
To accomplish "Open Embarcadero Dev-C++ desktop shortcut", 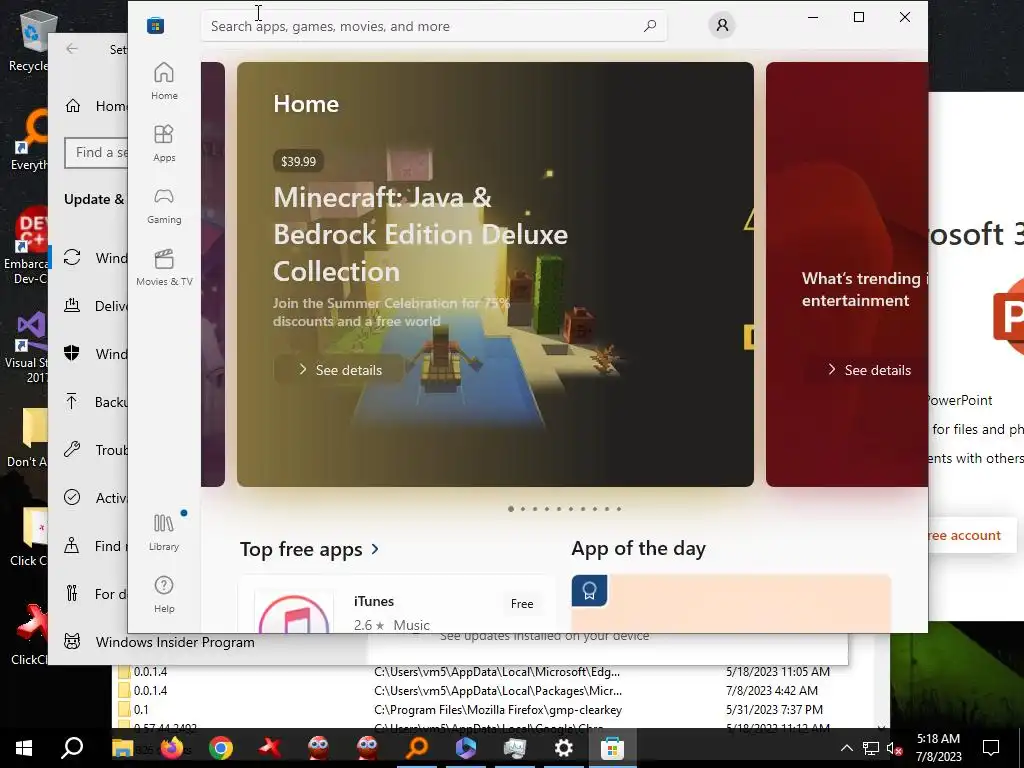I will (26, 247).
